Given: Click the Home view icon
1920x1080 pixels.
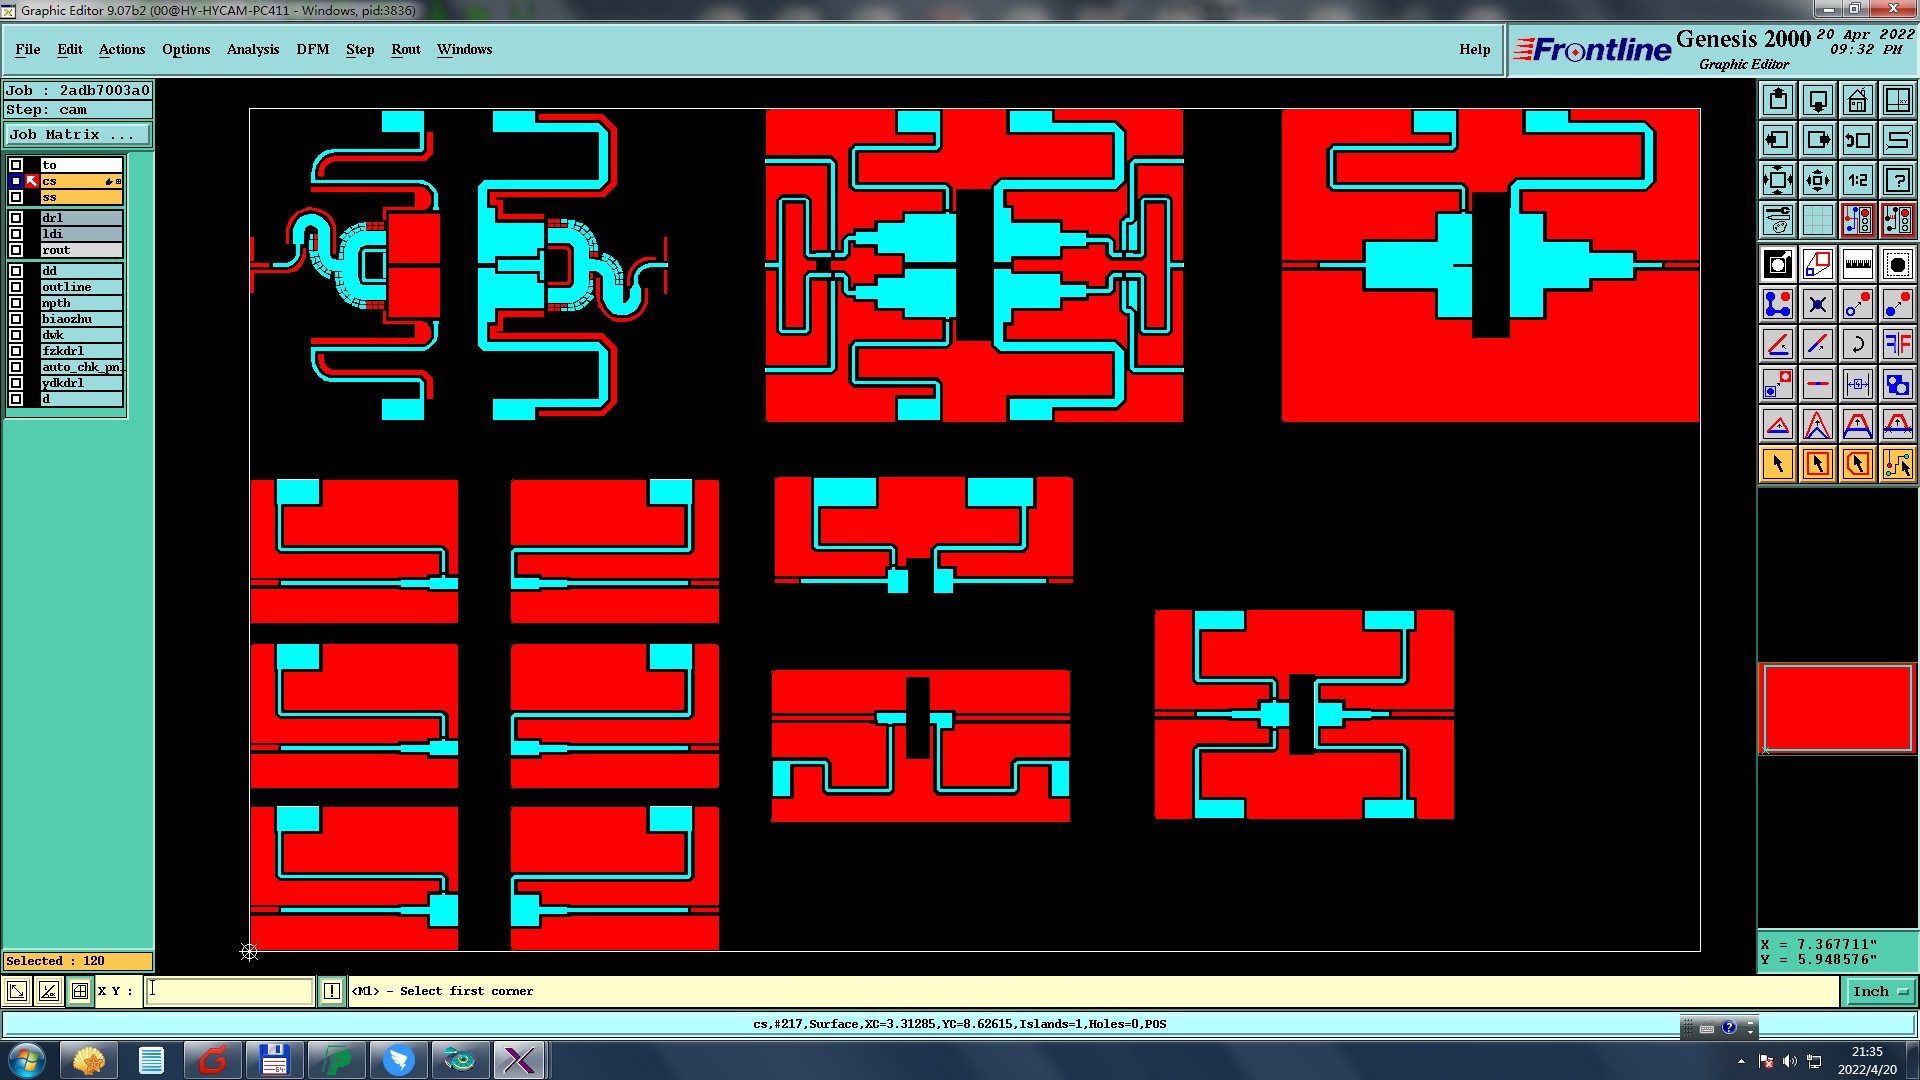Looking at the screenshot, I should (1857, 100).
